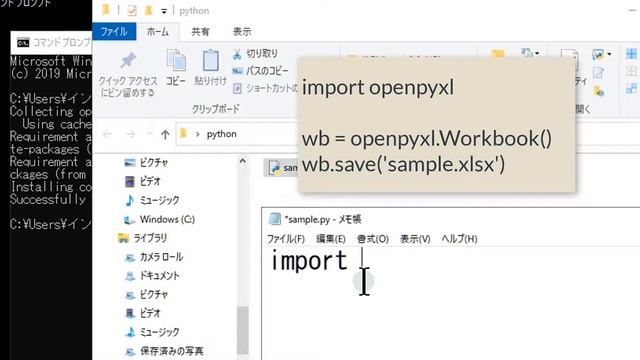Click the python folder in address bar
Image resolution: width=640 pixels, height=360 pixels.
222,134
